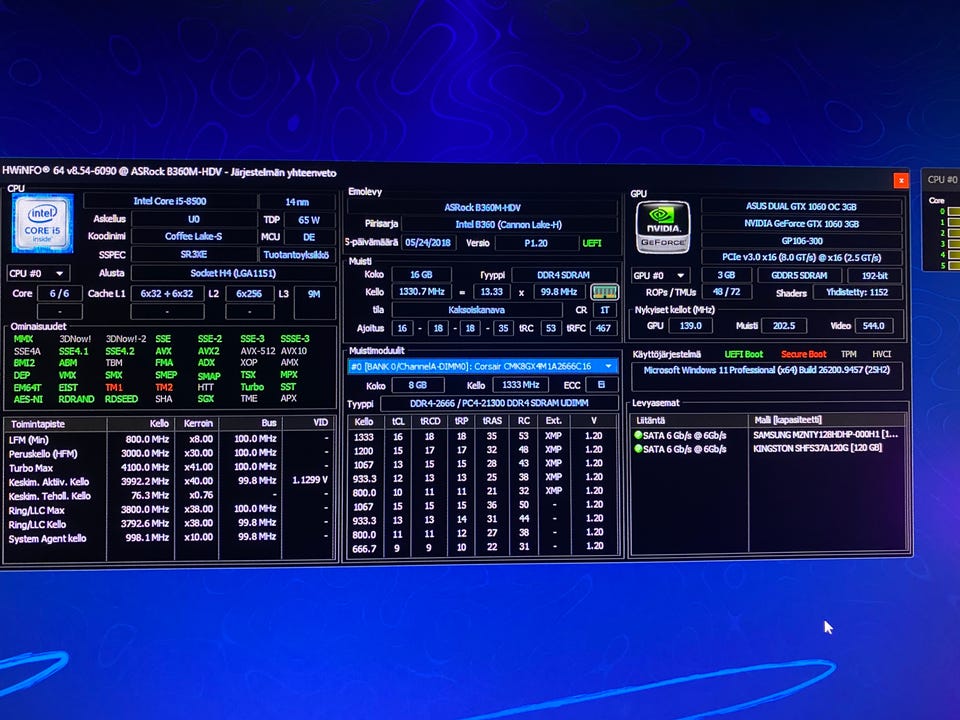Click the DDR4-2666 / PC4-21300 module type field
The height and width of the screenshot is (720, 960).
pos(499,403)
